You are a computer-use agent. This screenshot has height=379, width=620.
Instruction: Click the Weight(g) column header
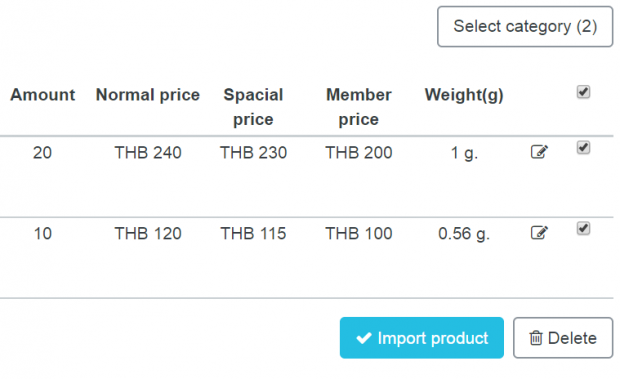tap(464, 96)
